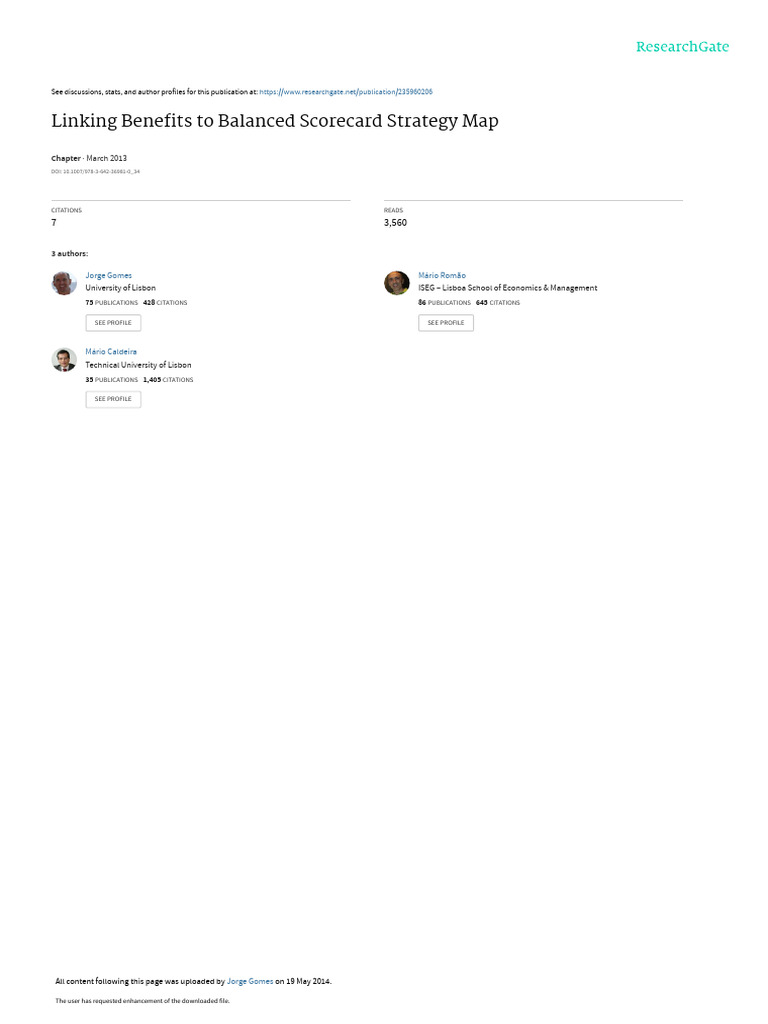The height and width of the screenshot is (1024, 768).
Task: Click the 3,560 reads figure
Action: (395, 223)
